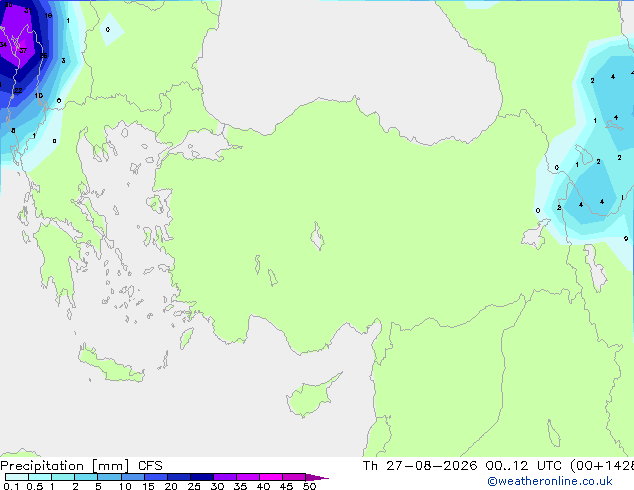Click the 30 to 35 mm purple swatch
This screenshot has height=490, width=634.
(x=225, y=477)
